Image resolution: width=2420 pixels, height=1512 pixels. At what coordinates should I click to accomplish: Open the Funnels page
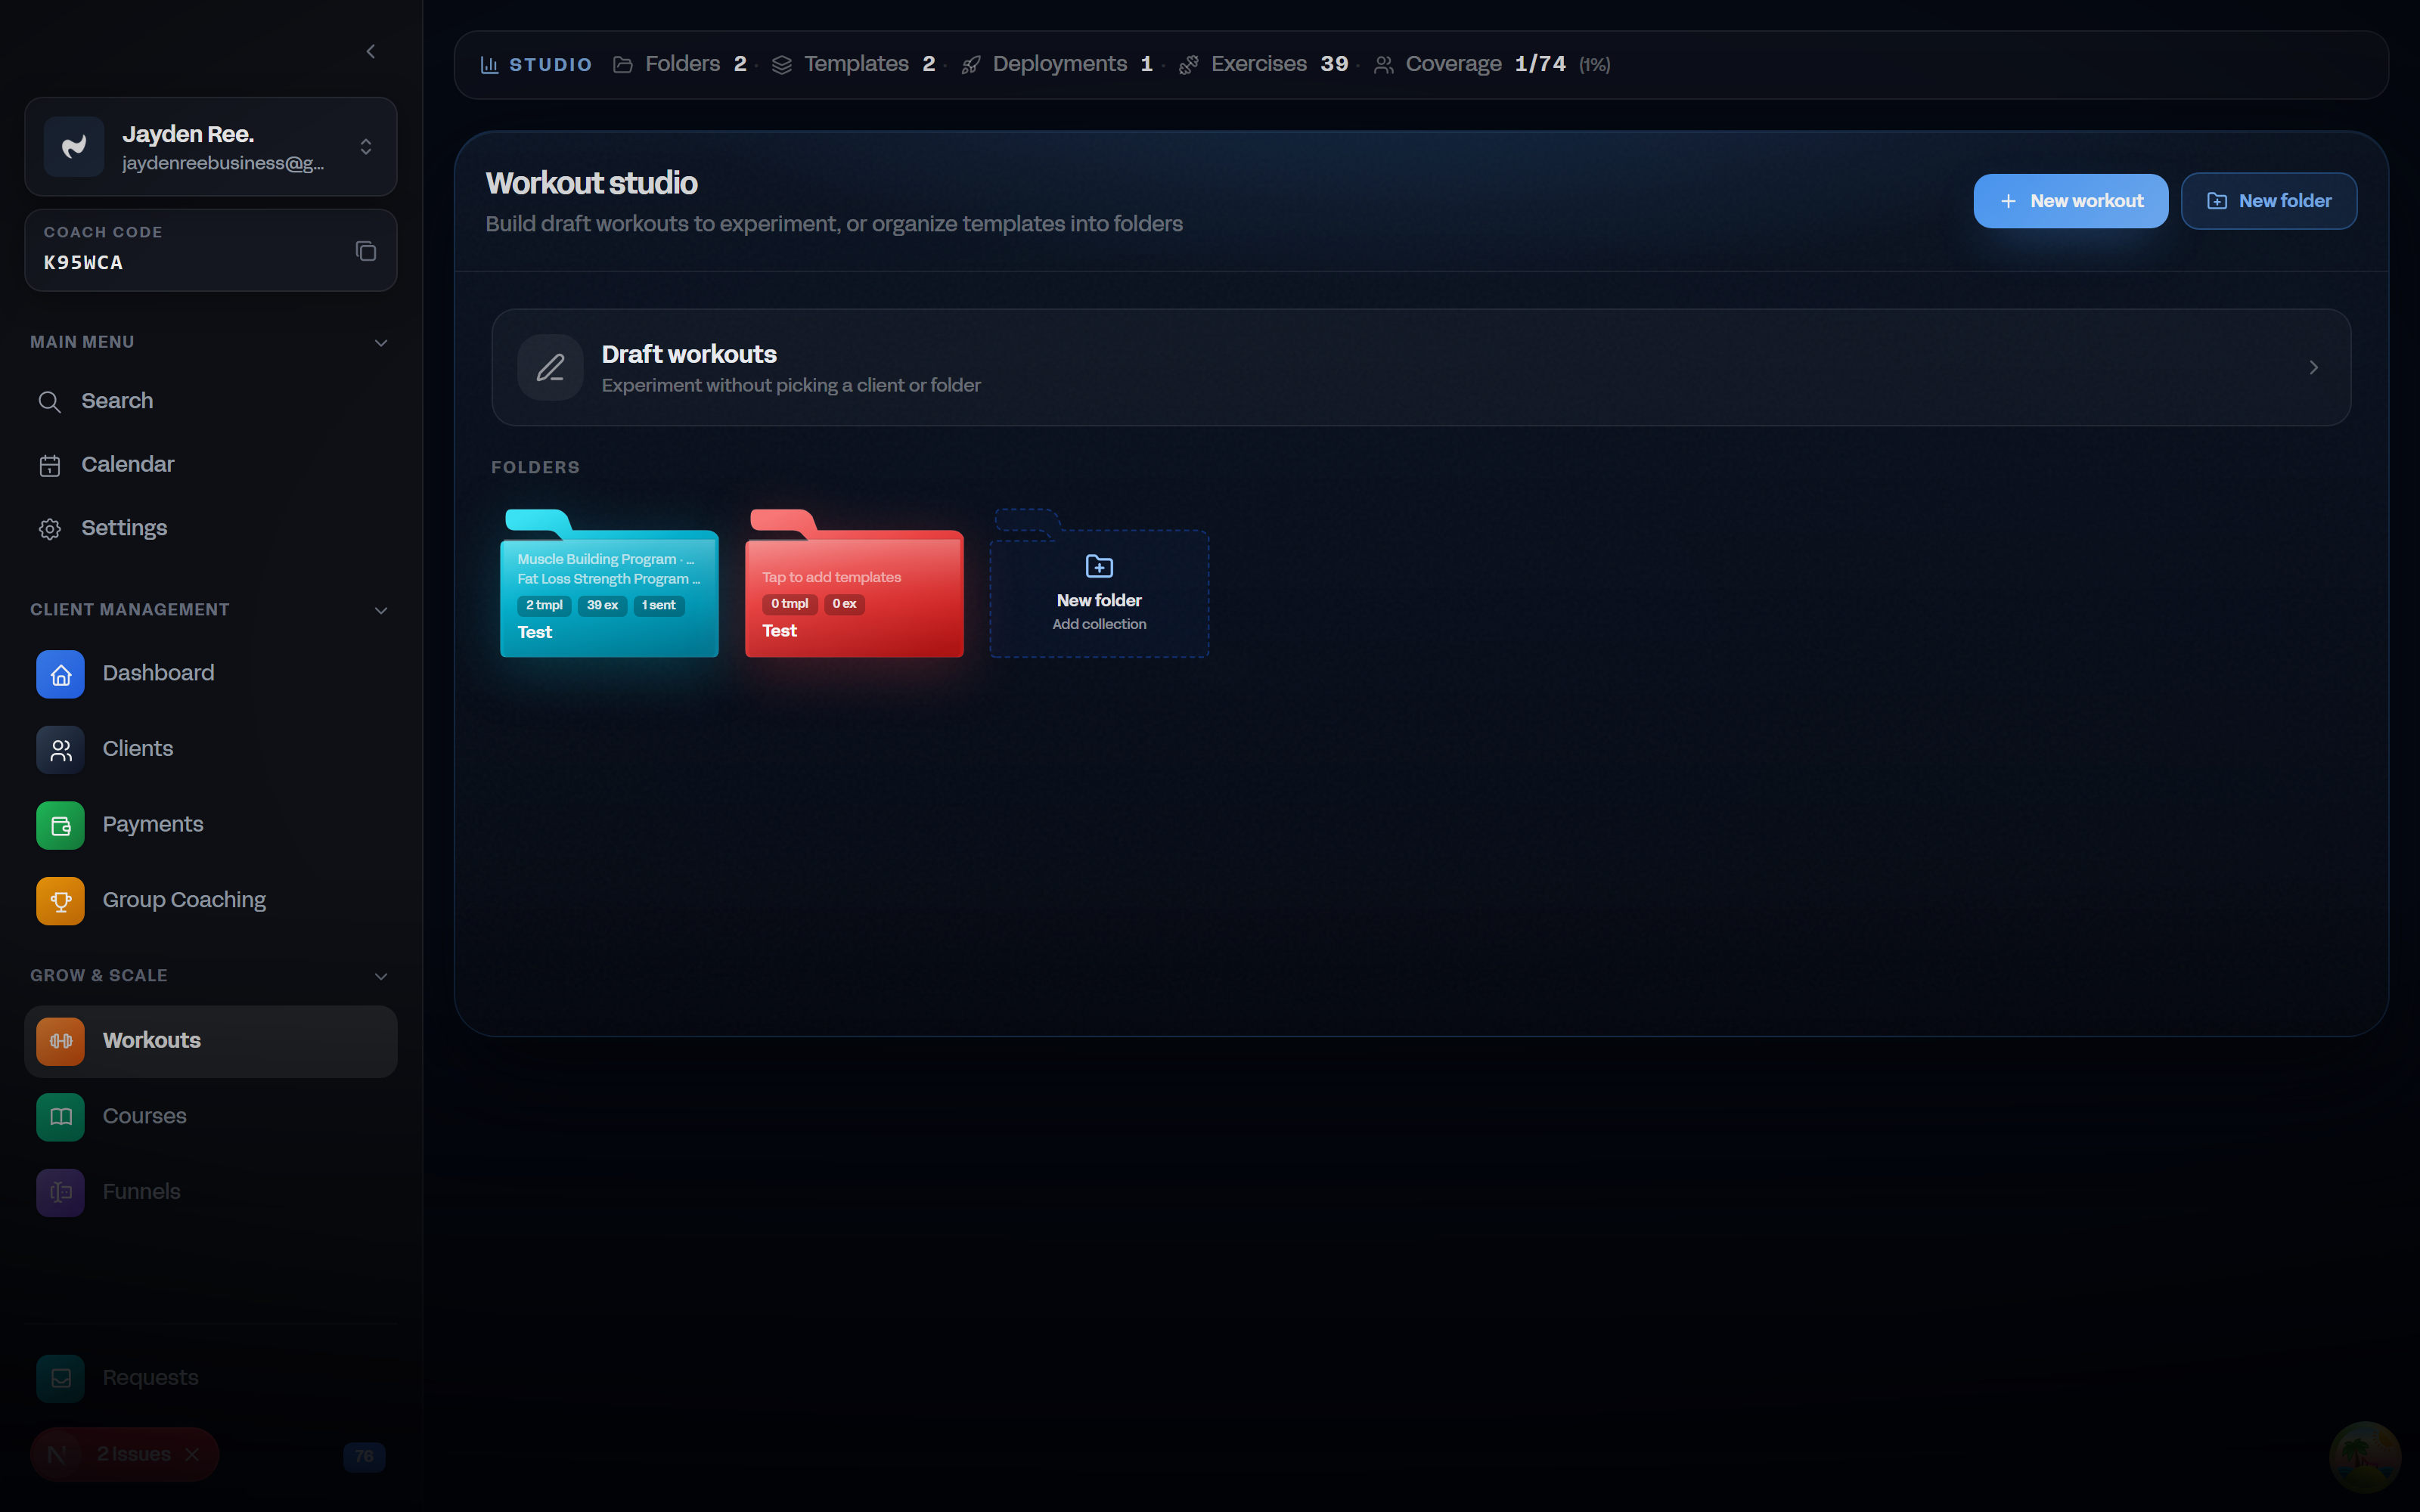pyautogui.click(x=211, y=1192)
